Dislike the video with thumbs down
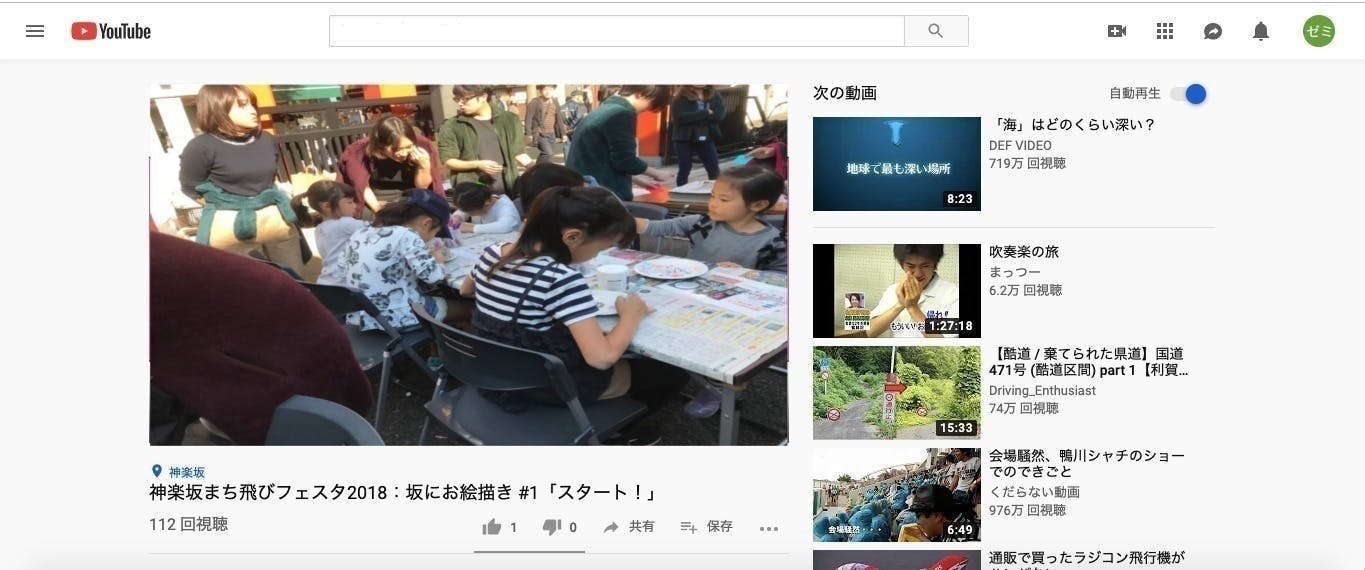Viewport: 1365px width, 570px height. point(552,527)
